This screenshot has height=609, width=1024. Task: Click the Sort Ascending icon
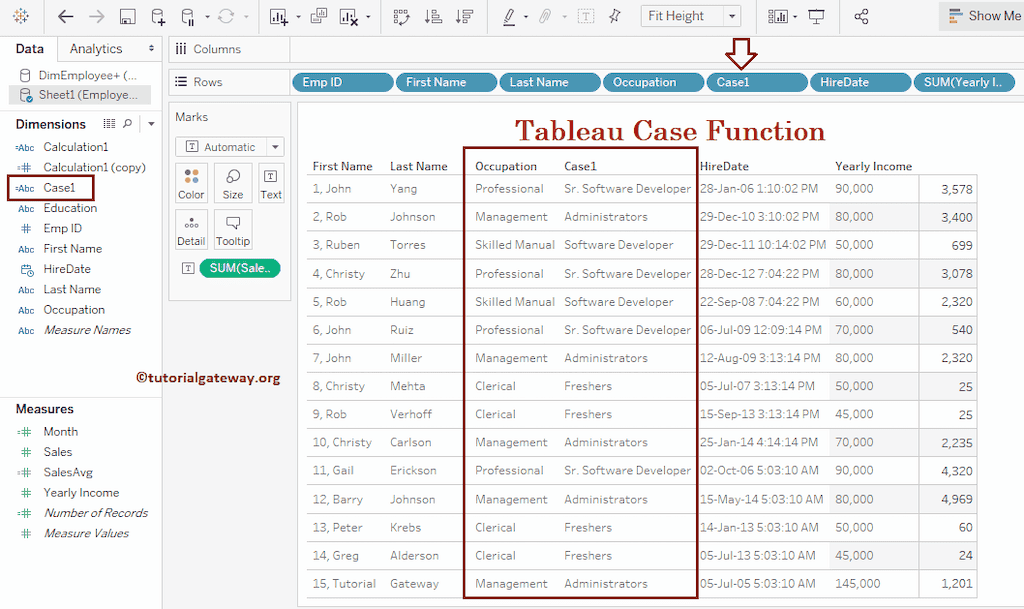coord(433,16)
